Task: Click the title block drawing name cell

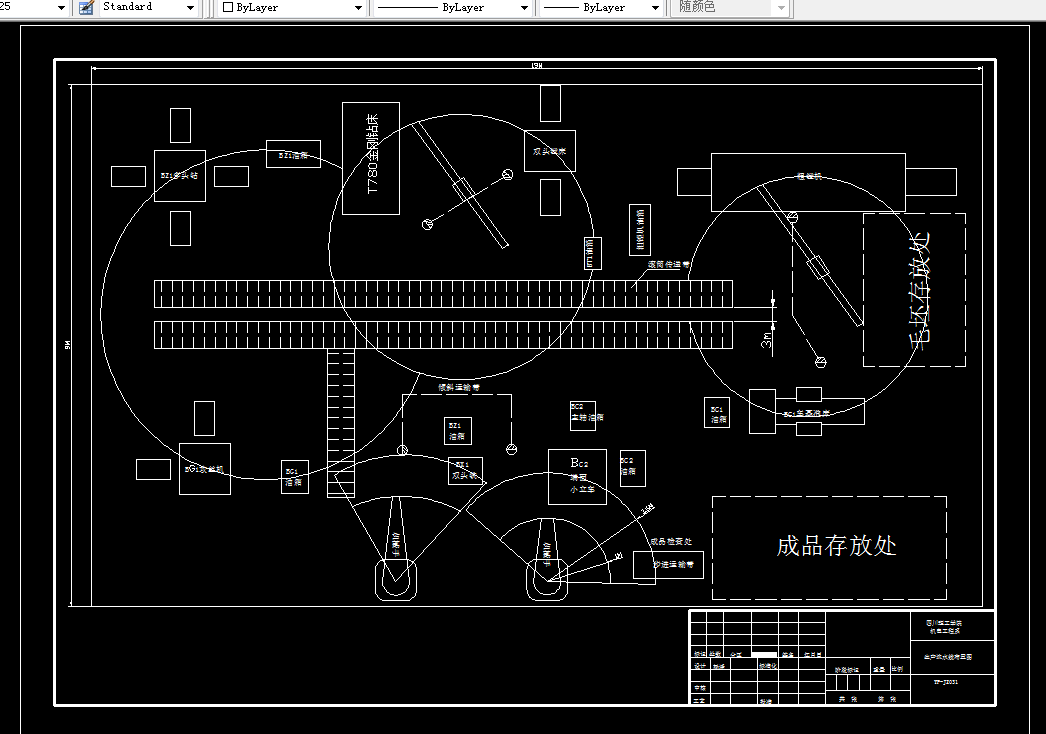Action: [x=953, y=657]
